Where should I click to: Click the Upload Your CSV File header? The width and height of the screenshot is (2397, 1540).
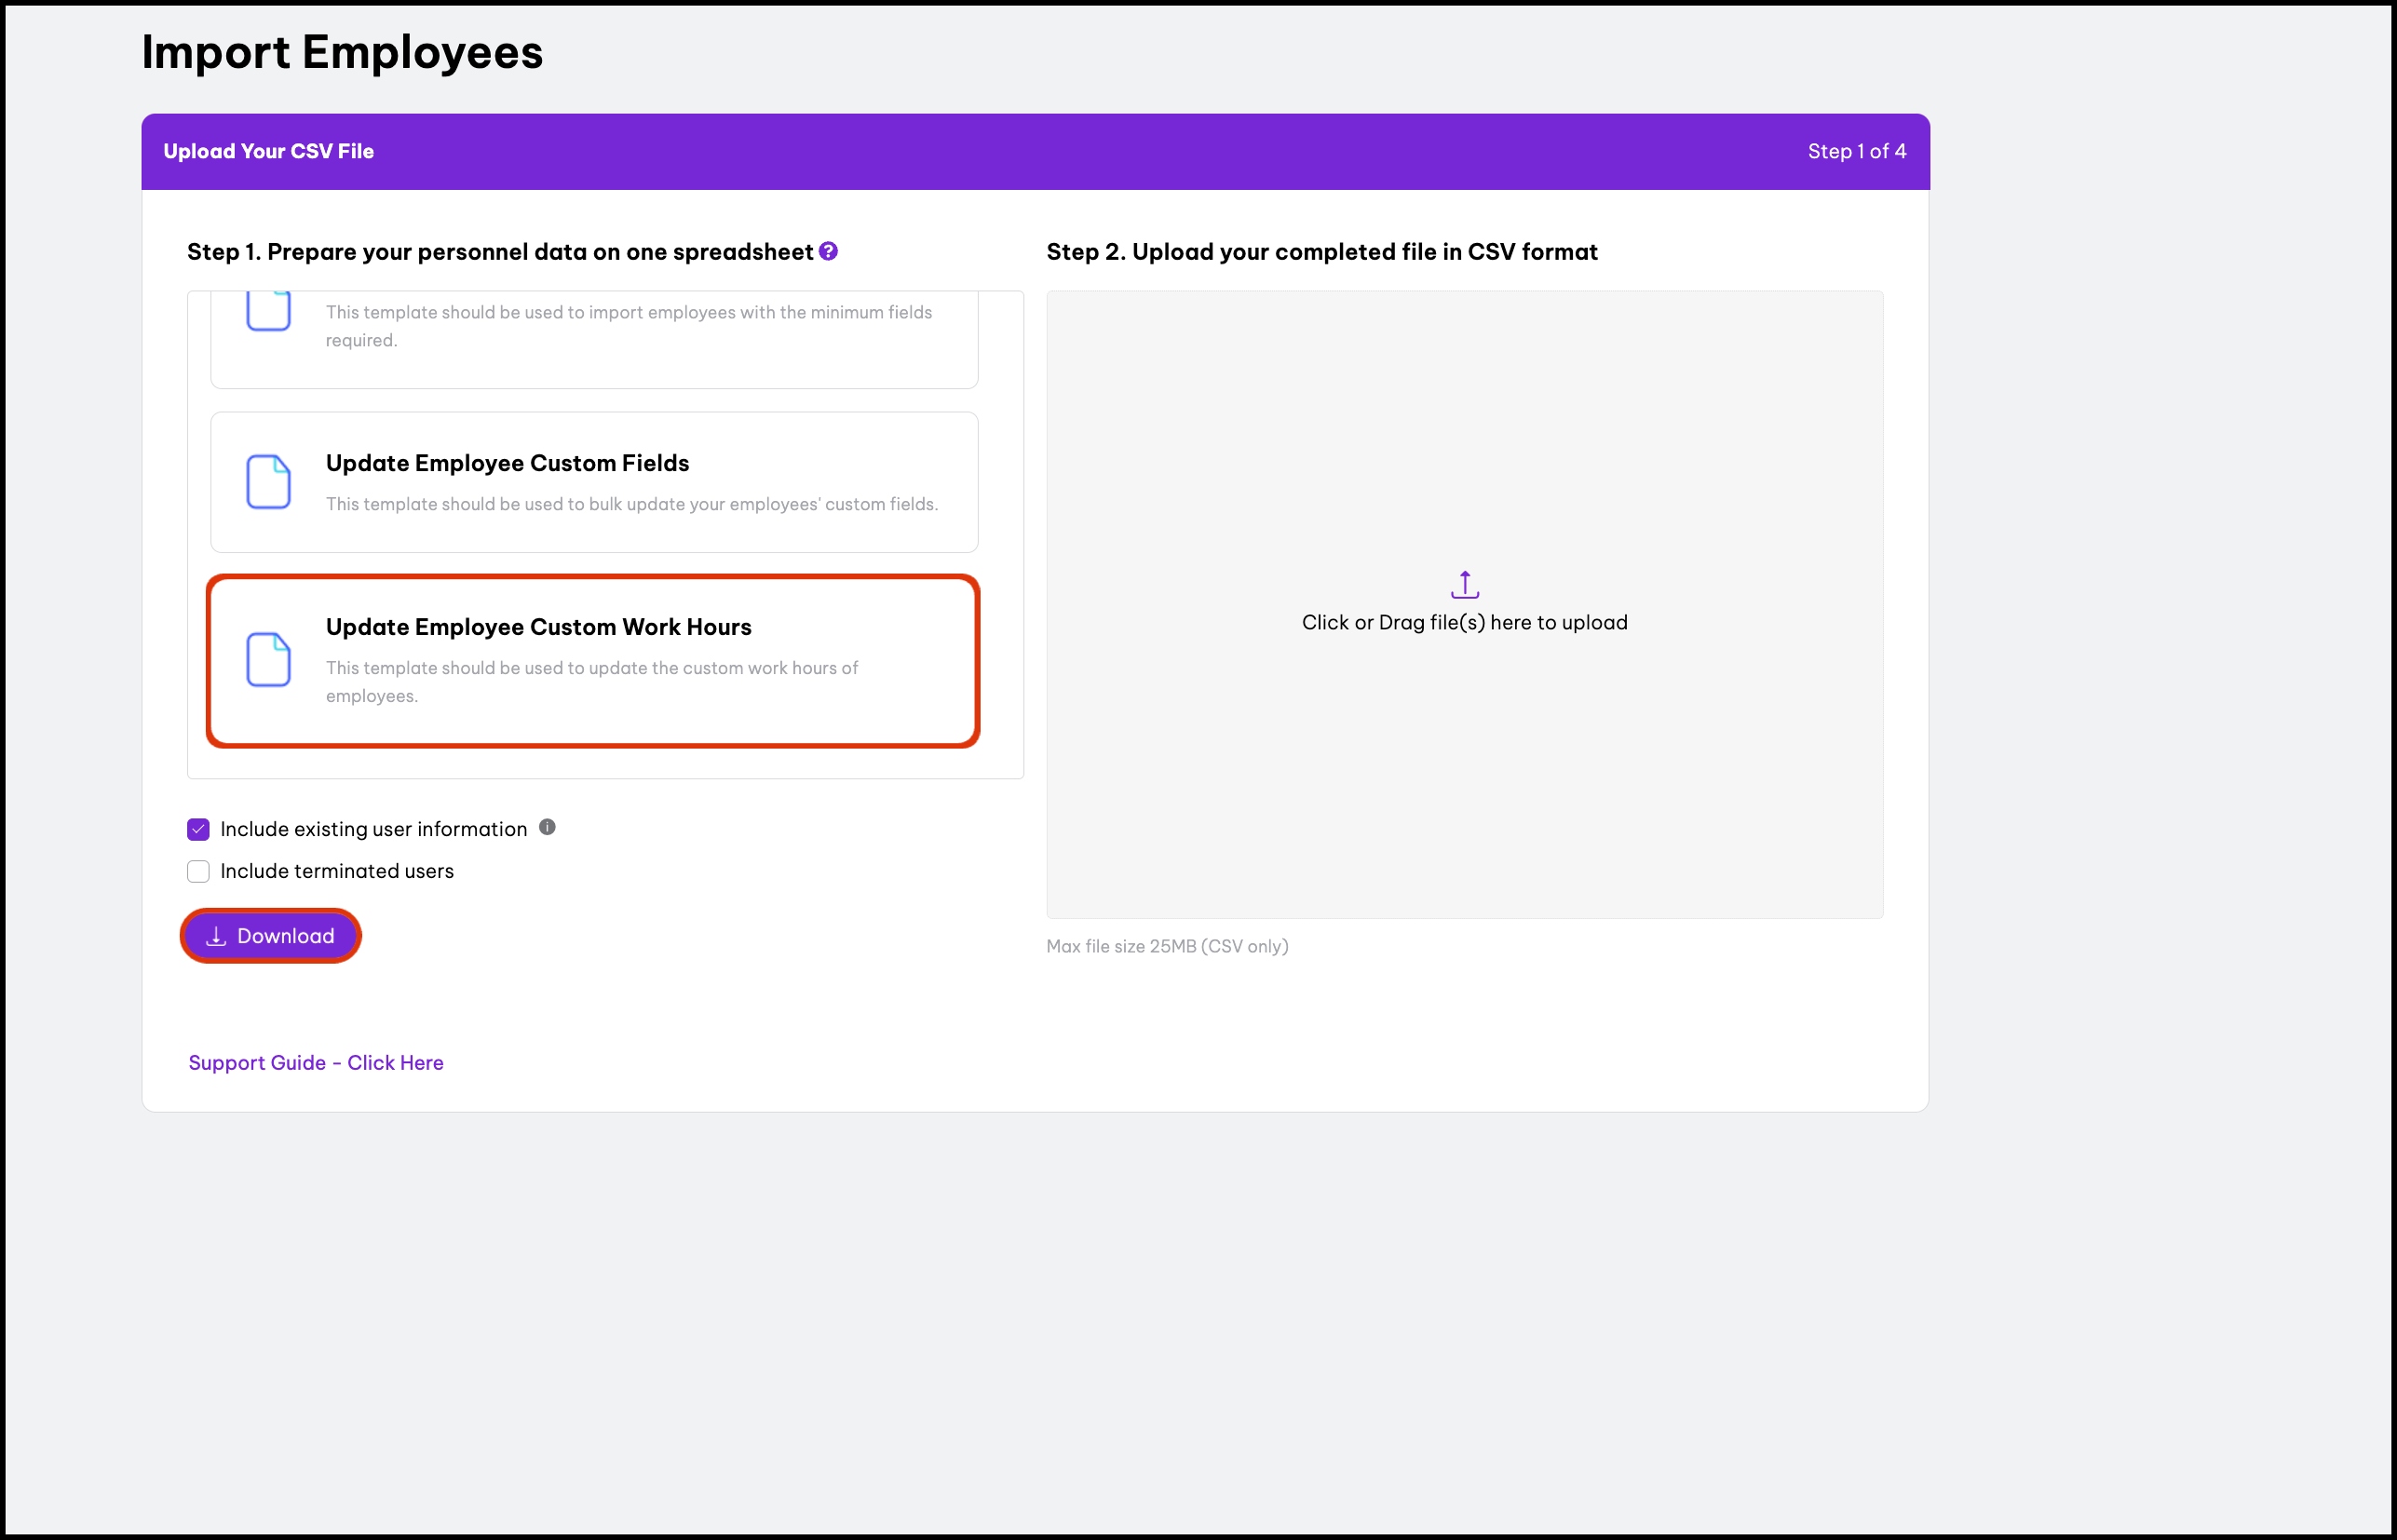268,151
